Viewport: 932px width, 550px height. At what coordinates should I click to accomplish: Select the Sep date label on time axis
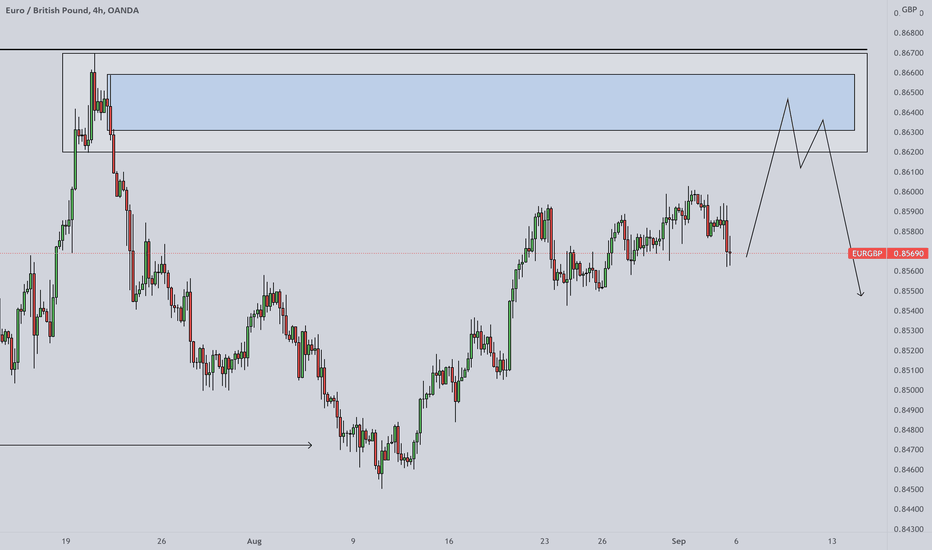pos(678,541)
